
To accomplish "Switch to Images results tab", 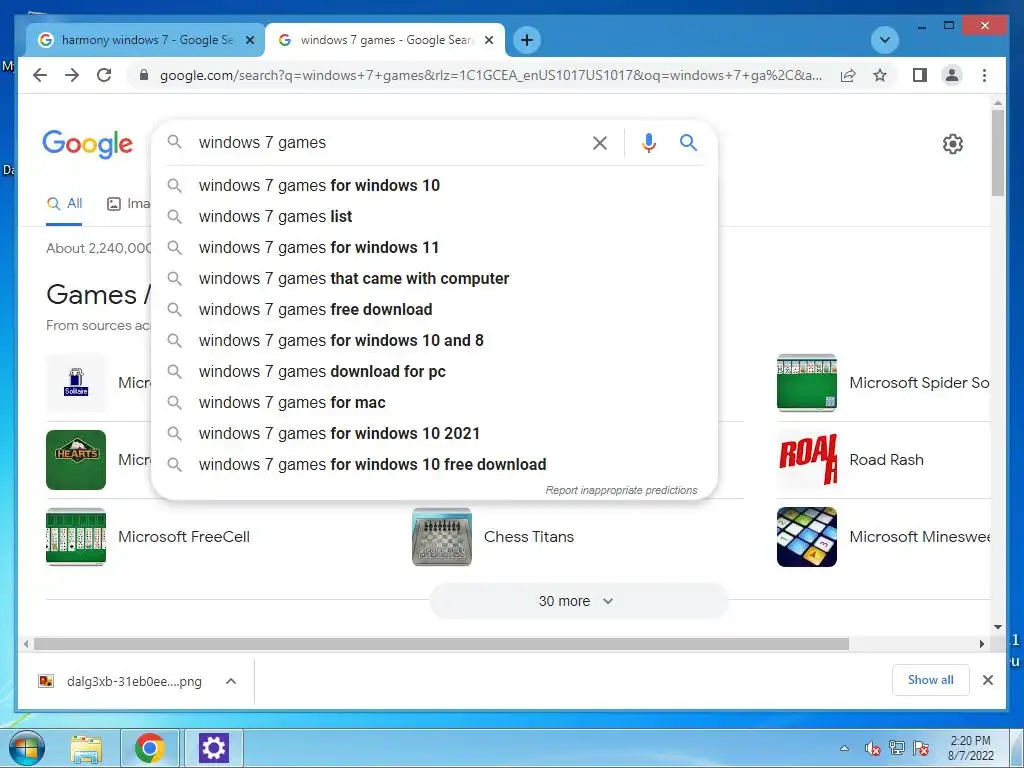I will [x=129, y=204].
